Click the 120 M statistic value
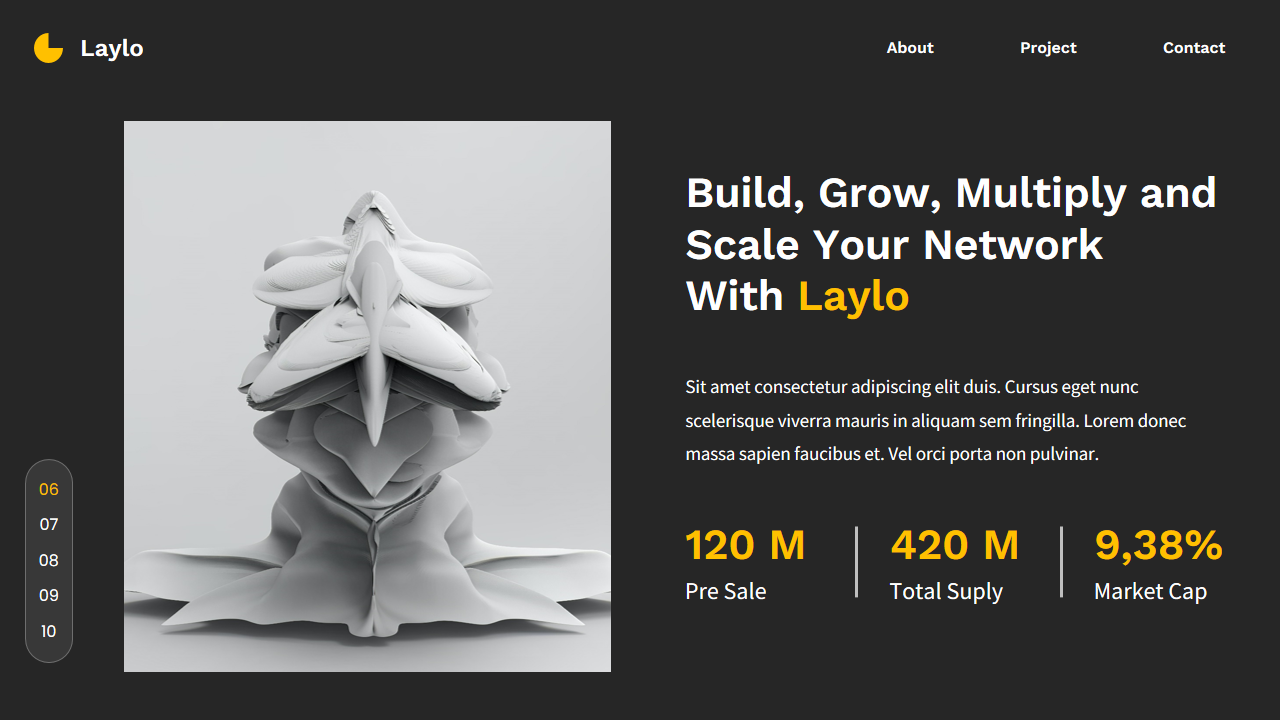The width and height of the screenshot is (1280, 720). (745, 545)
